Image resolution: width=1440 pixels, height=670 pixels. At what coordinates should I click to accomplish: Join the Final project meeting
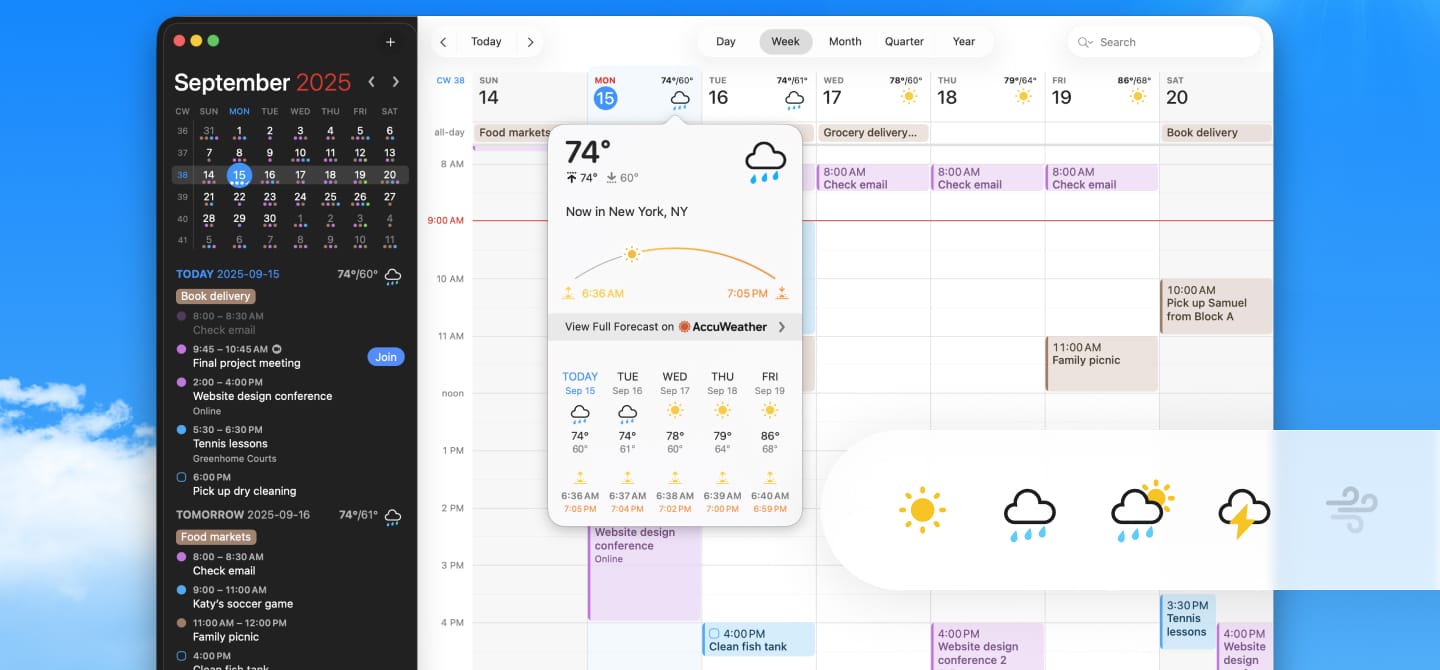(x=386, y=357)
